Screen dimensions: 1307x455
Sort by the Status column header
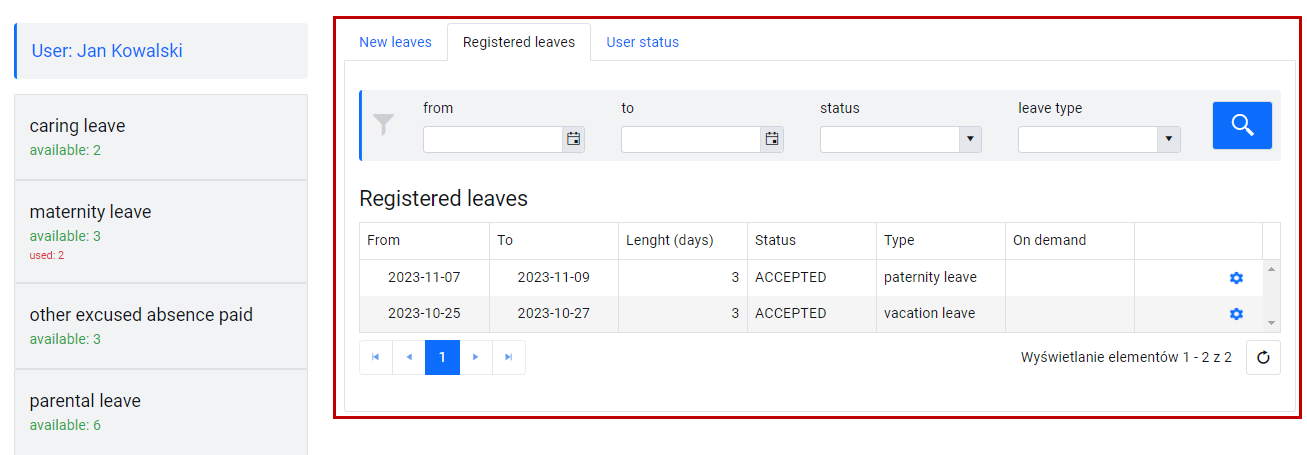coord(812,241)
